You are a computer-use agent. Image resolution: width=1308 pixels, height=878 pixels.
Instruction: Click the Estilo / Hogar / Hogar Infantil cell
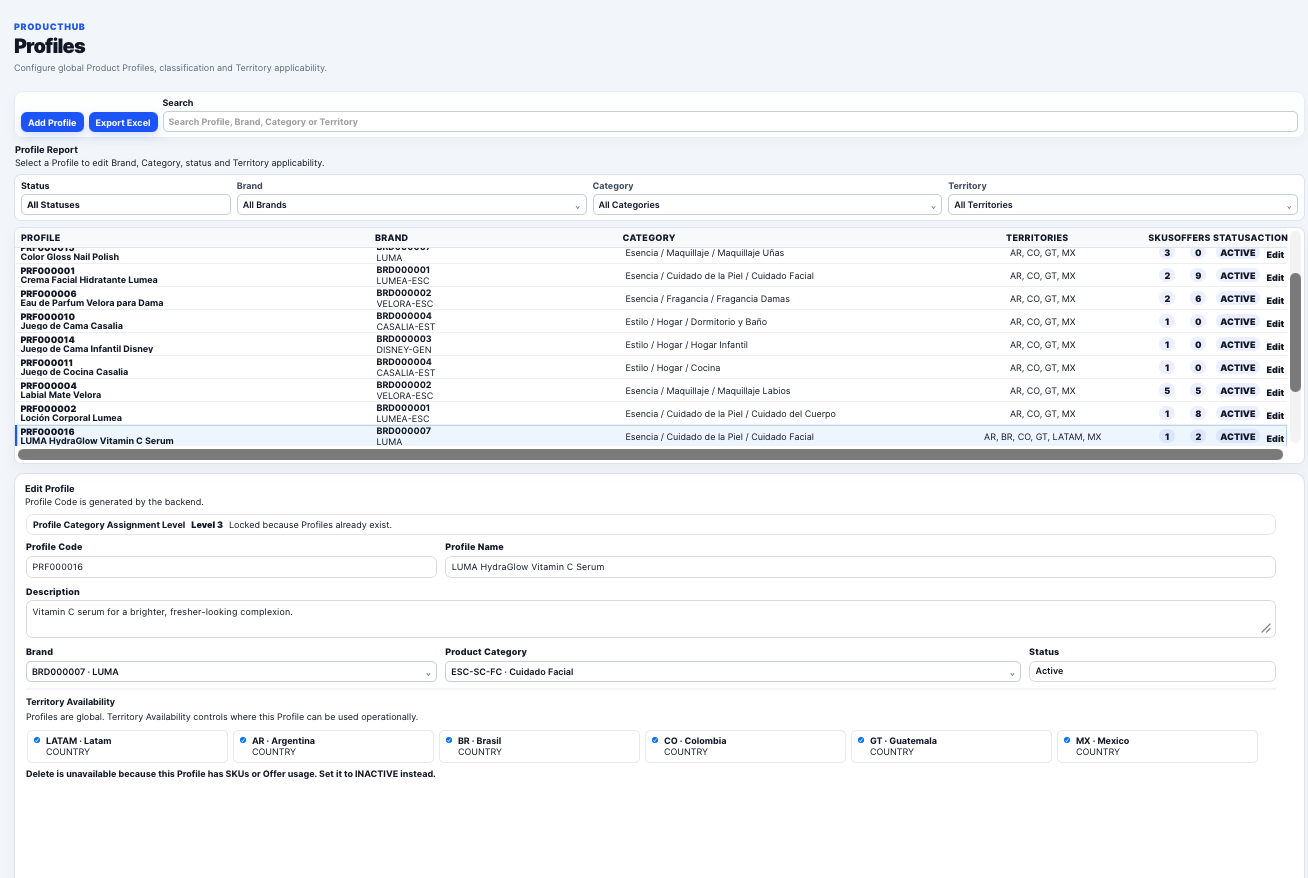coord(686,345)
